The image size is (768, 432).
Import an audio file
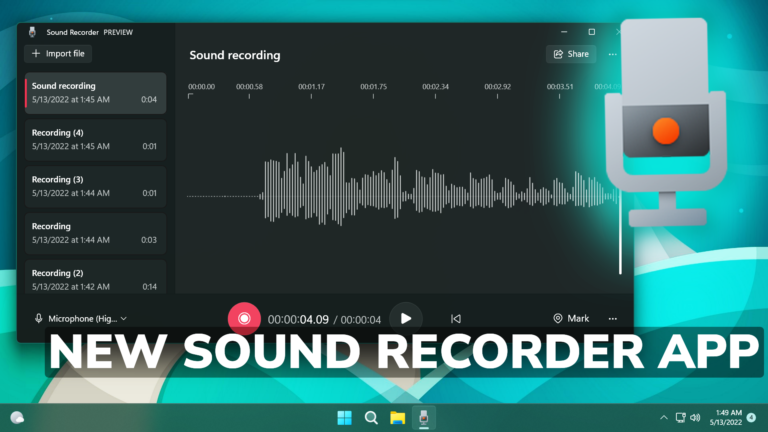pyautogui.click(x=59, y=53)
